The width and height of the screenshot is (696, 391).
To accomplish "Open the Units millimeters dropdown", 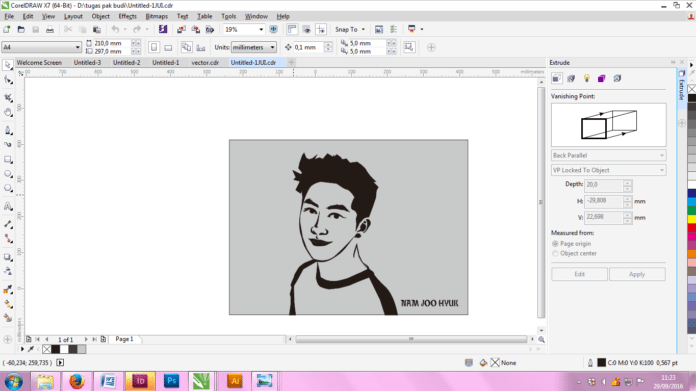I will tap(253, 47).
